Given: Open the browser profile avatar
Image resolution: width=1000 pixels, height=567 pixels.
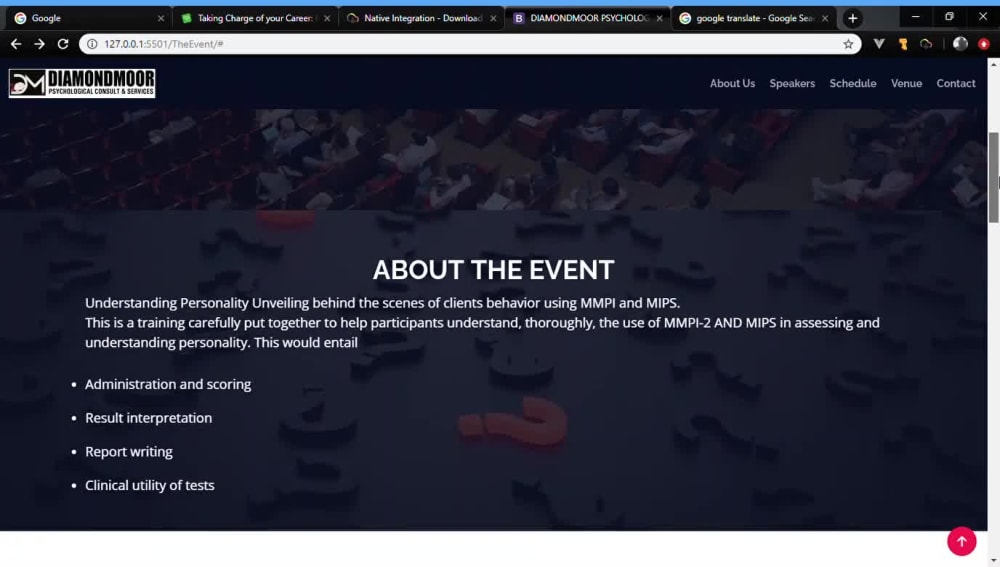Looking at the screenshot, I should 960,44.
